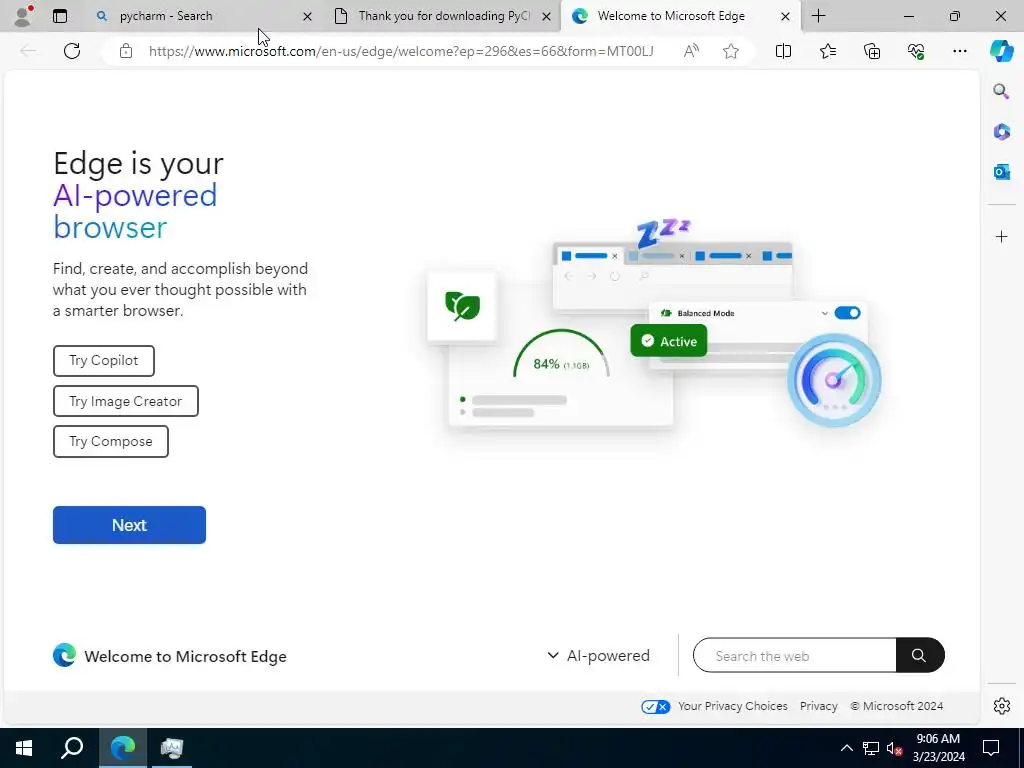Image resolution: width=1024 pixels, height=768 pixels.
Task: Click the Try Copilot button
Action: pos(104,360)
